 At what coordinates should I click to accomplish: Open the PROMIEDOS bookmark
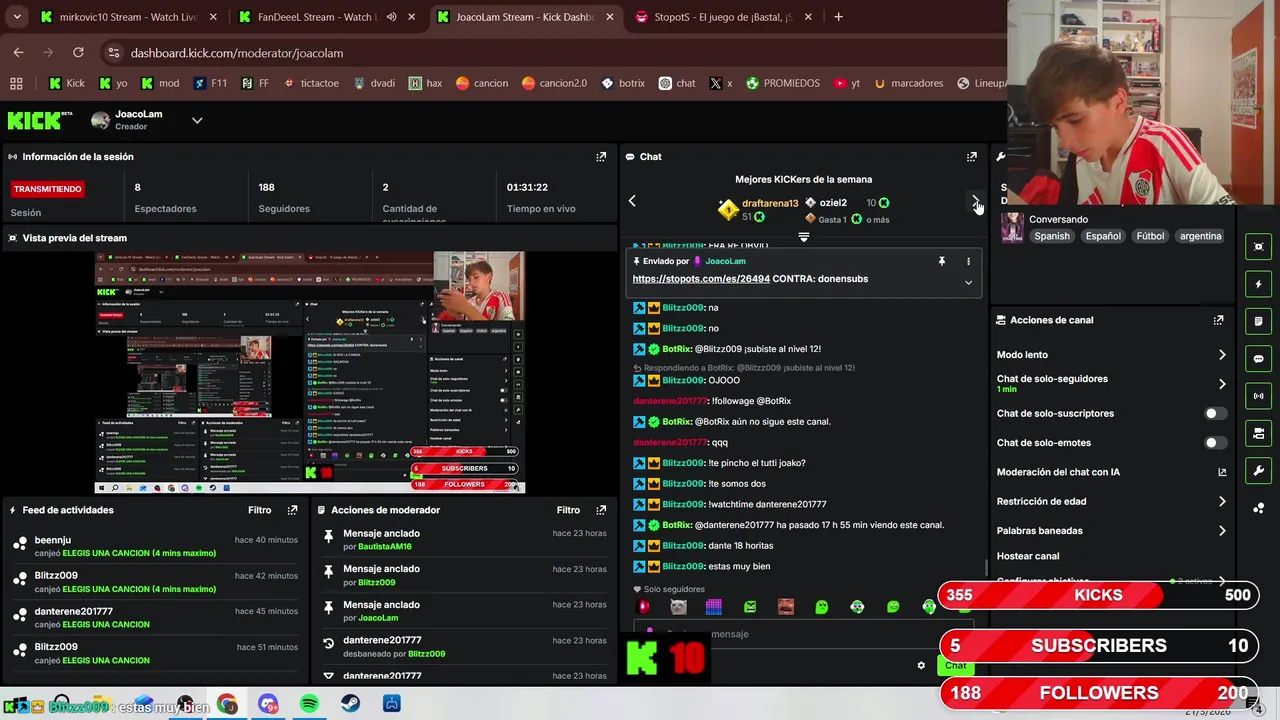(782, 83)
